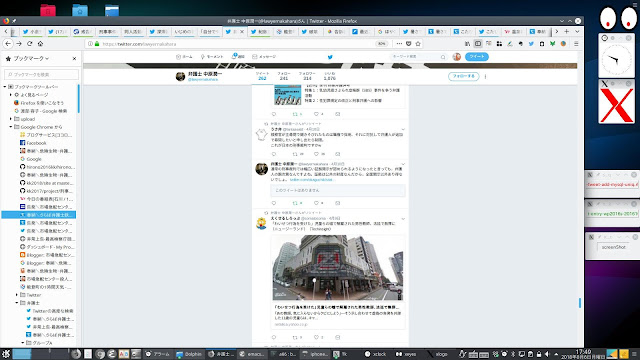Open the Library icon in Firefox toolbar
640x360 pixels.
[467, 44]
